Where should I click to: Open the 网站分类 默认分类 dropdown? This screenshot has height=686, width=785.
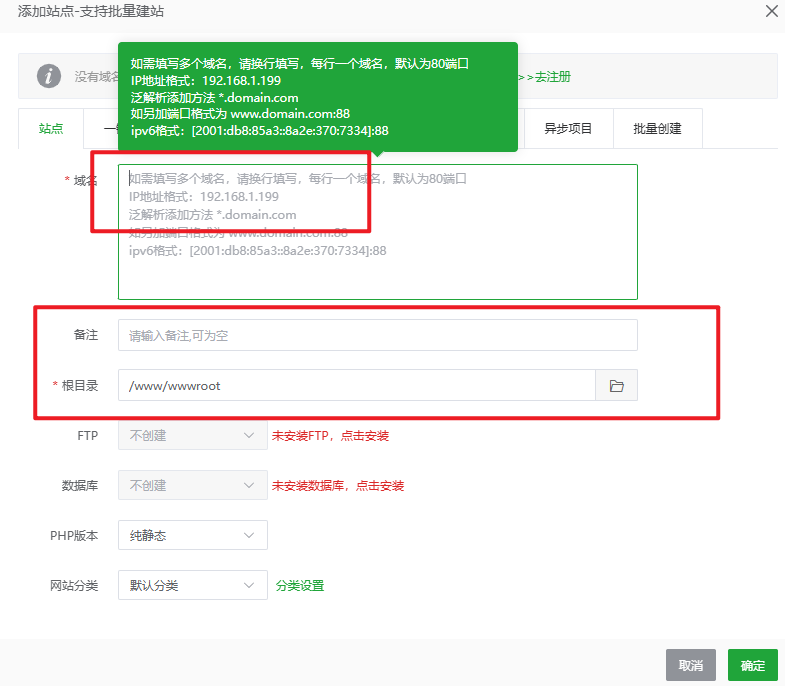(x=193, y=585)
